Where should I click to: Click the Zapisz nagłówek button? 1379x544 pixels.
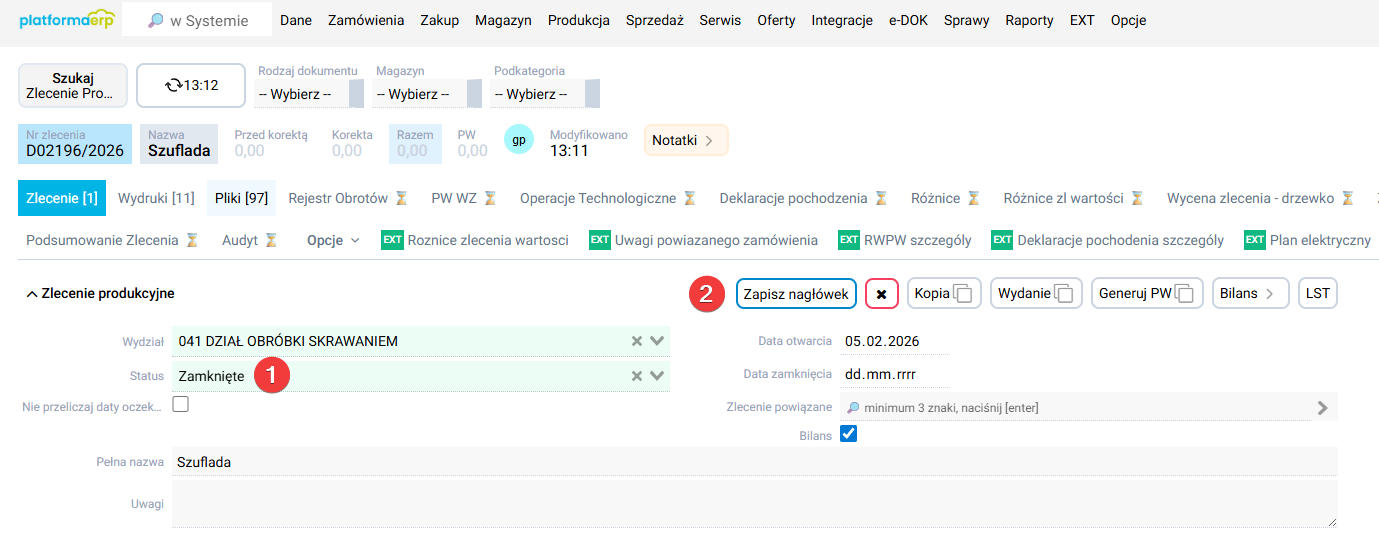[x=796, y=294]
